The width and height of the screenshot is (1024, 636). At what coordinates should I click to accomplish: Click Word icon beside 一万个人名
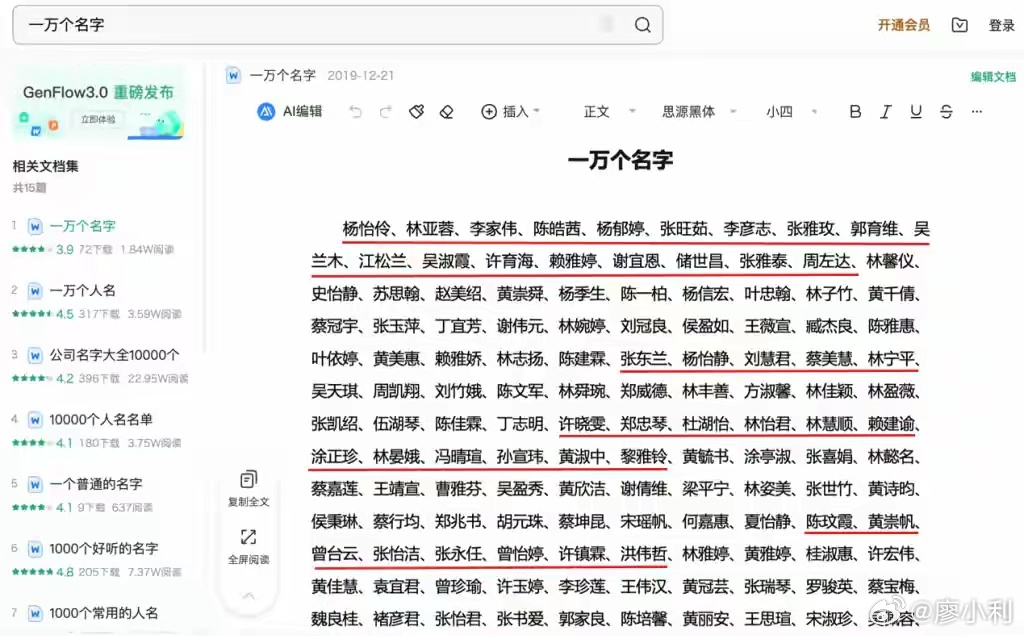pyautogui.click(x=35, y=291)
